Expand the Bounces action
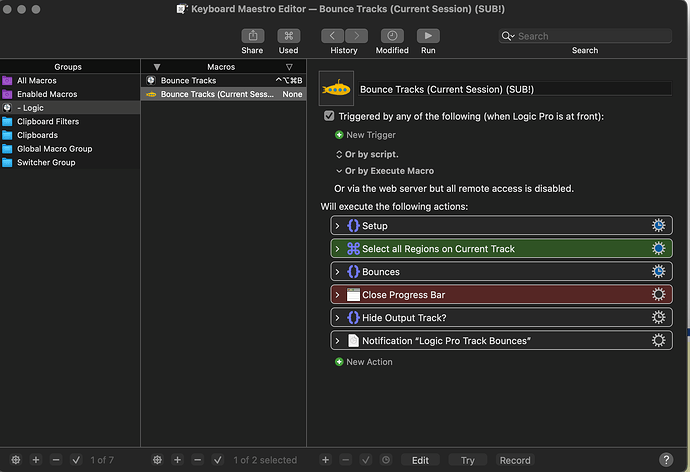The width and height of the screenshot is (690, 472). (338, 271)
